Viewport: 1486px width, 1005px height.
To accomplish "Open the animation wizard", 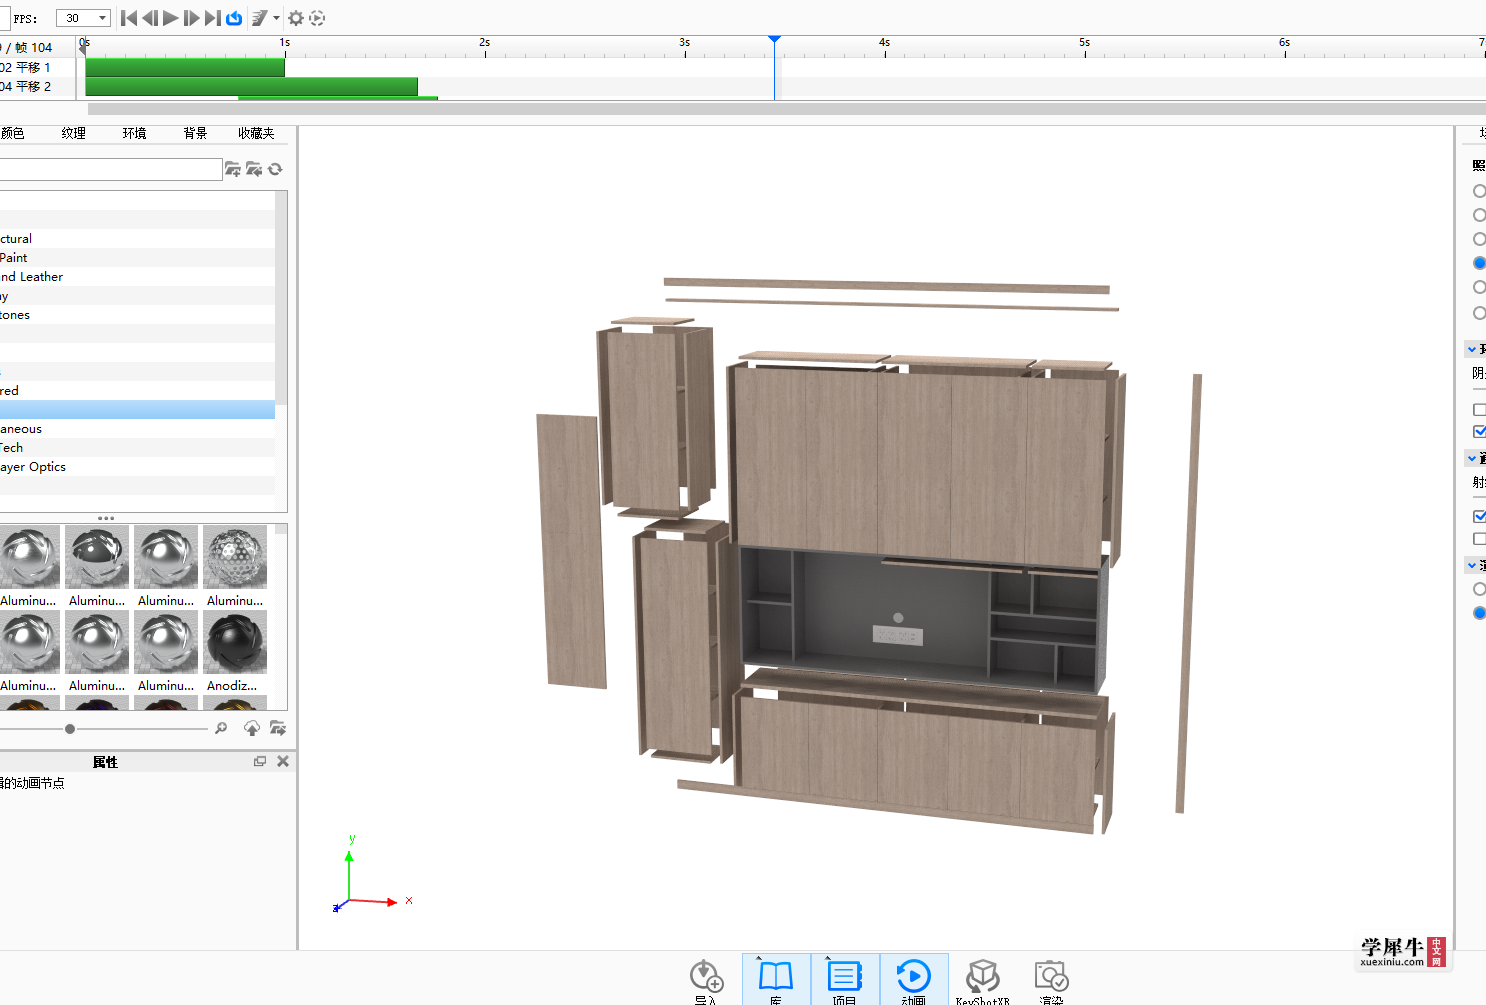I will [259, 18].
